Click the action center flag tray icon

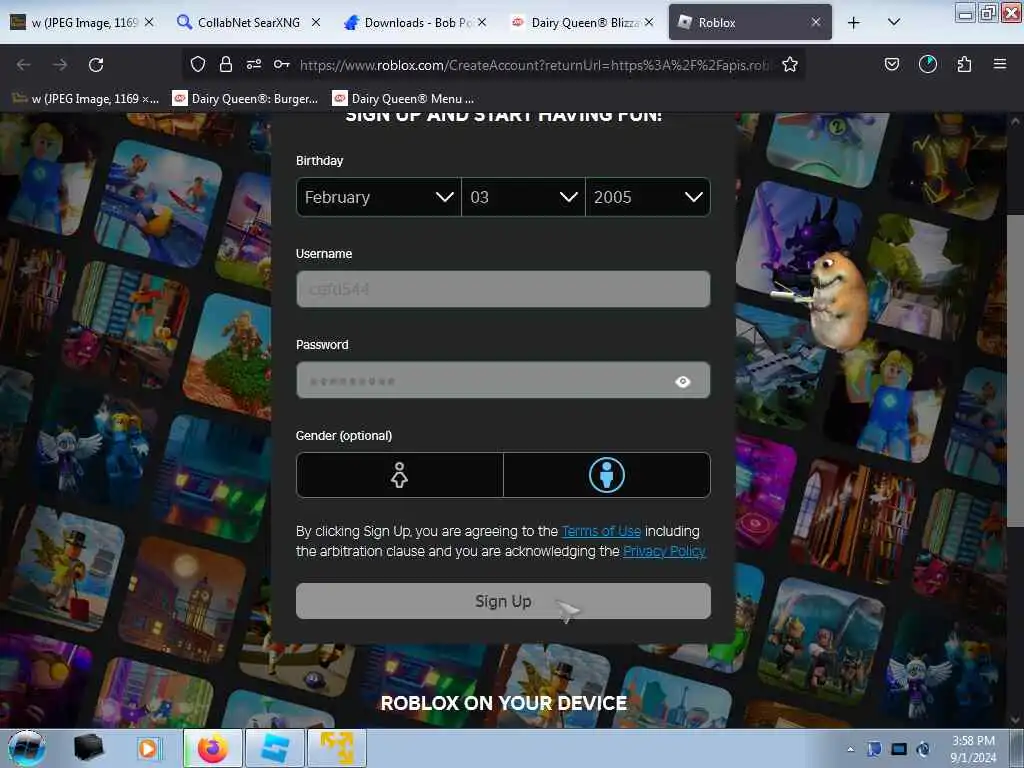point(874,749)
